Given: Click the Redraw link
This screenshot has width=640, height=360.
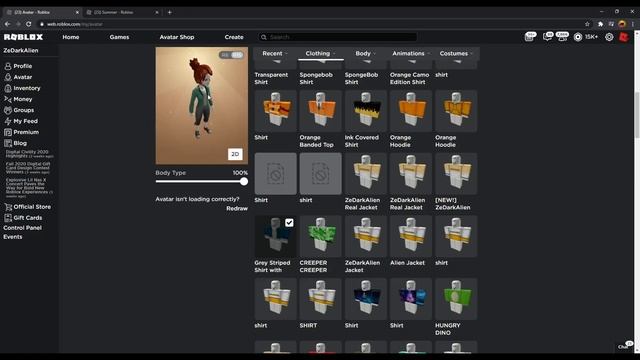Looking at the screenshot, I should point(237,208).
